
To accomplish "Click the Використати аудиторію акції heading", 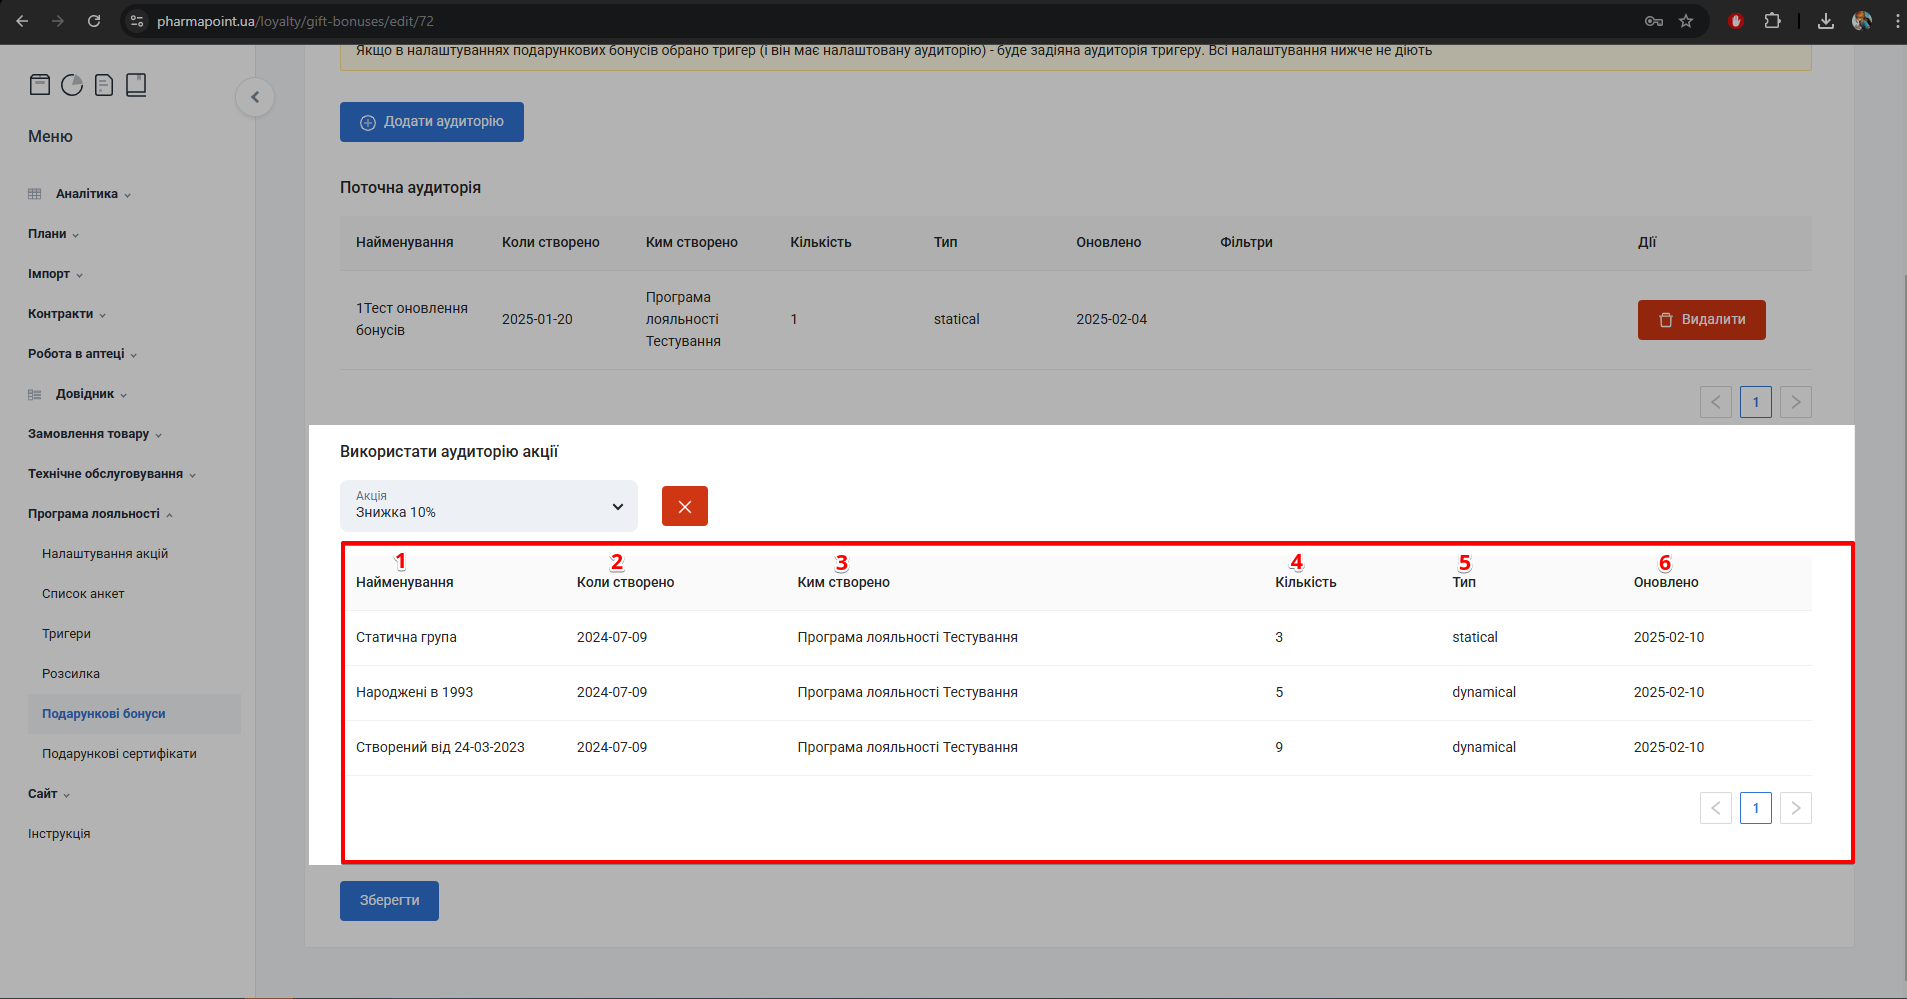I will (x=449, y=452).
